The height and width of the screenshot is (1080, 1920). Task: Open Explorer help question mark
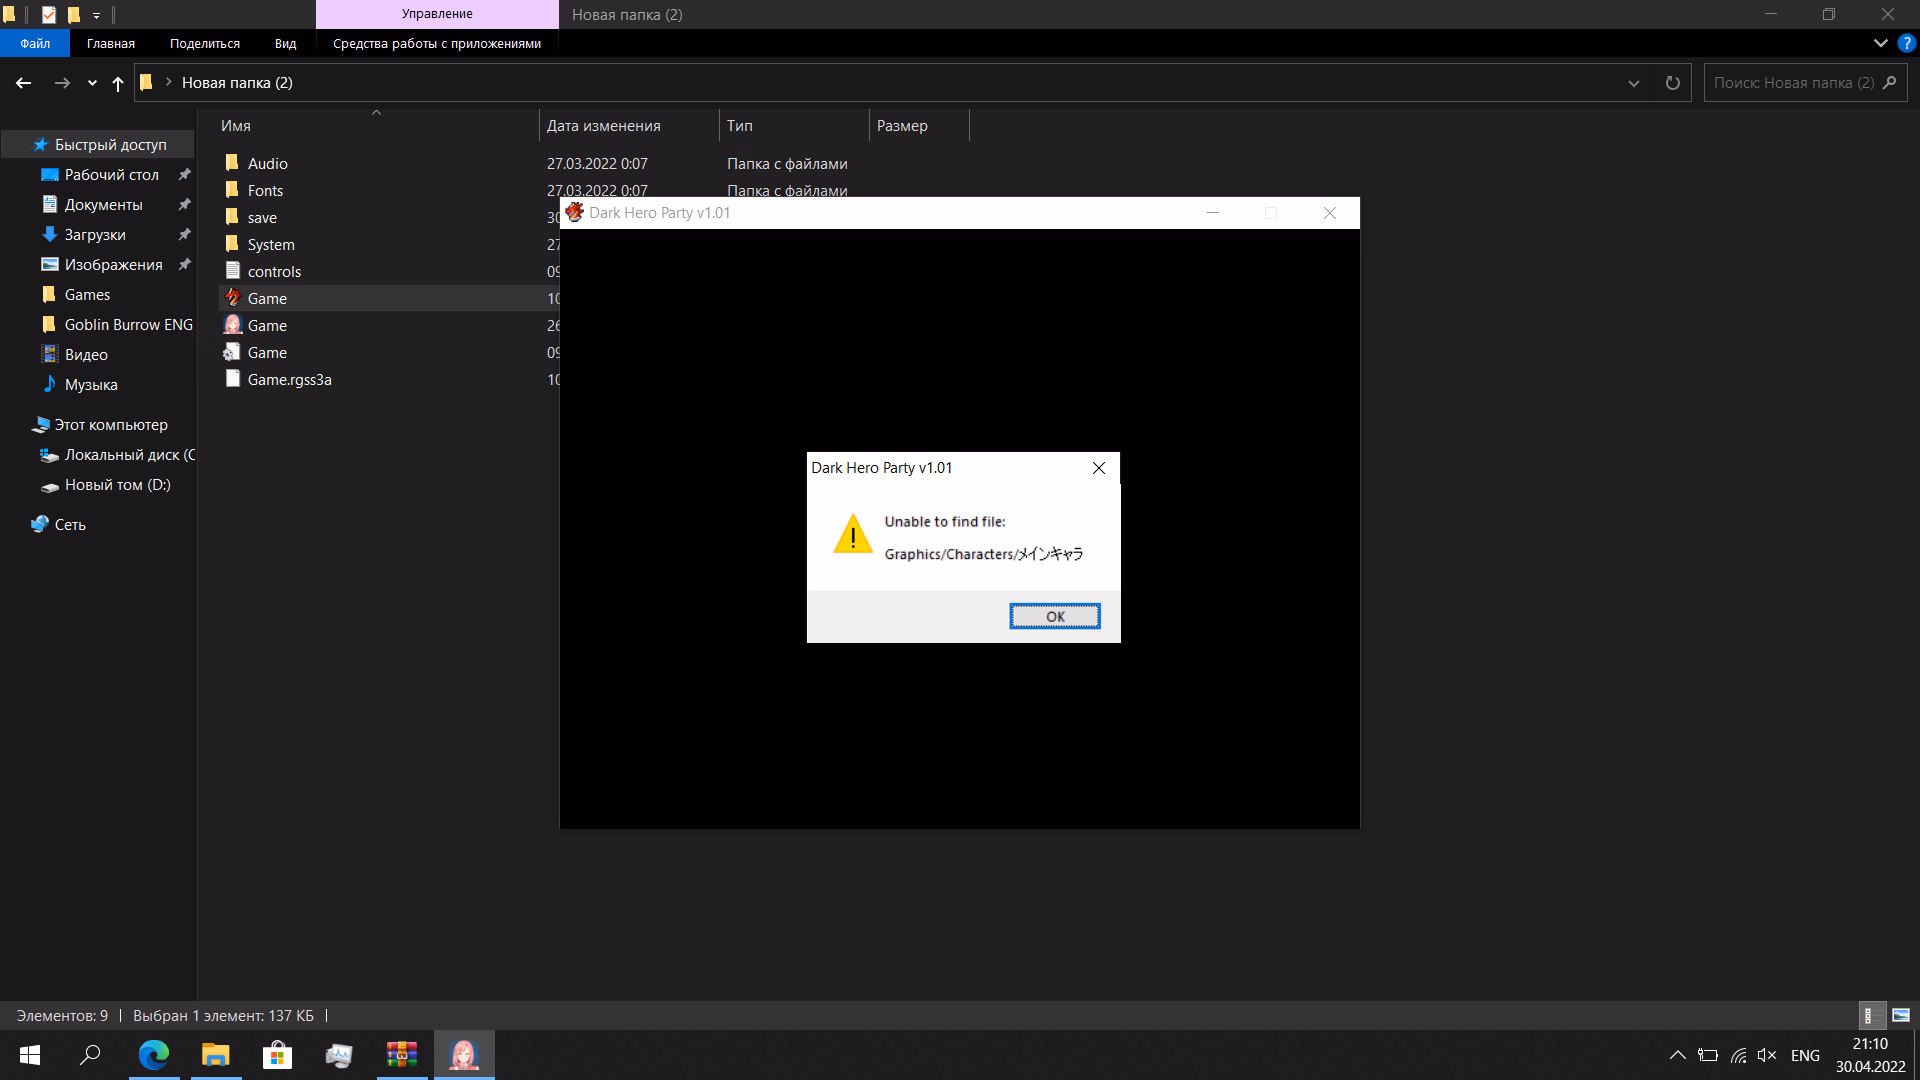[x=1907, y=43]
